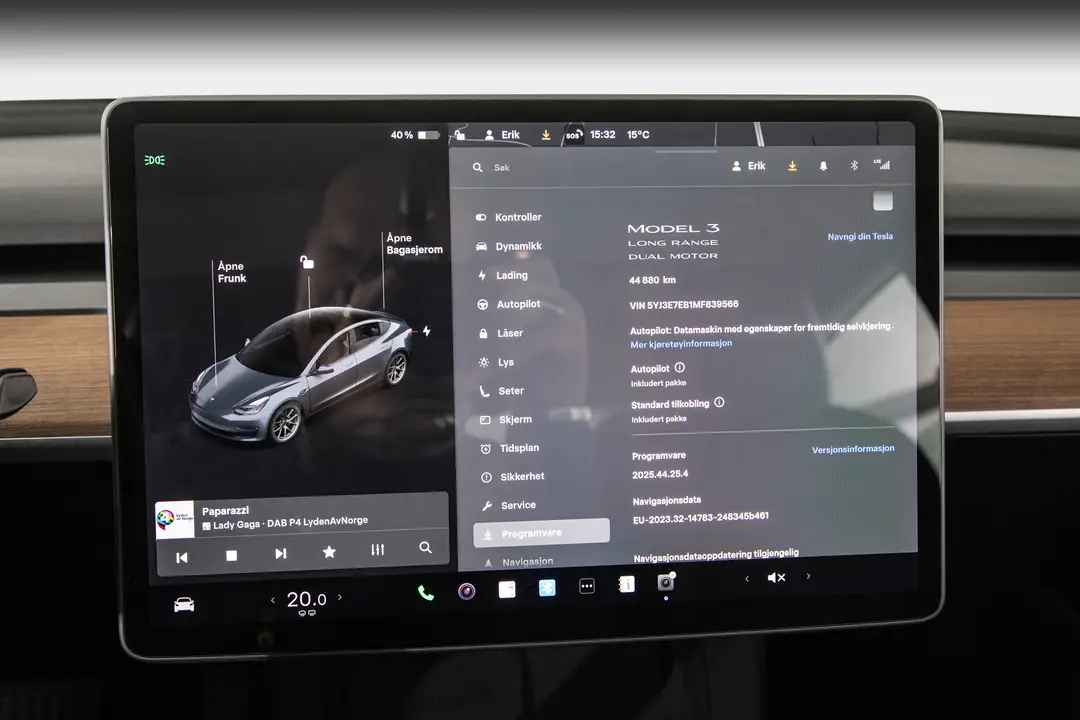Open the phone app
The height and width of the screenshot is (720, 1080).
tap(426, 593)
